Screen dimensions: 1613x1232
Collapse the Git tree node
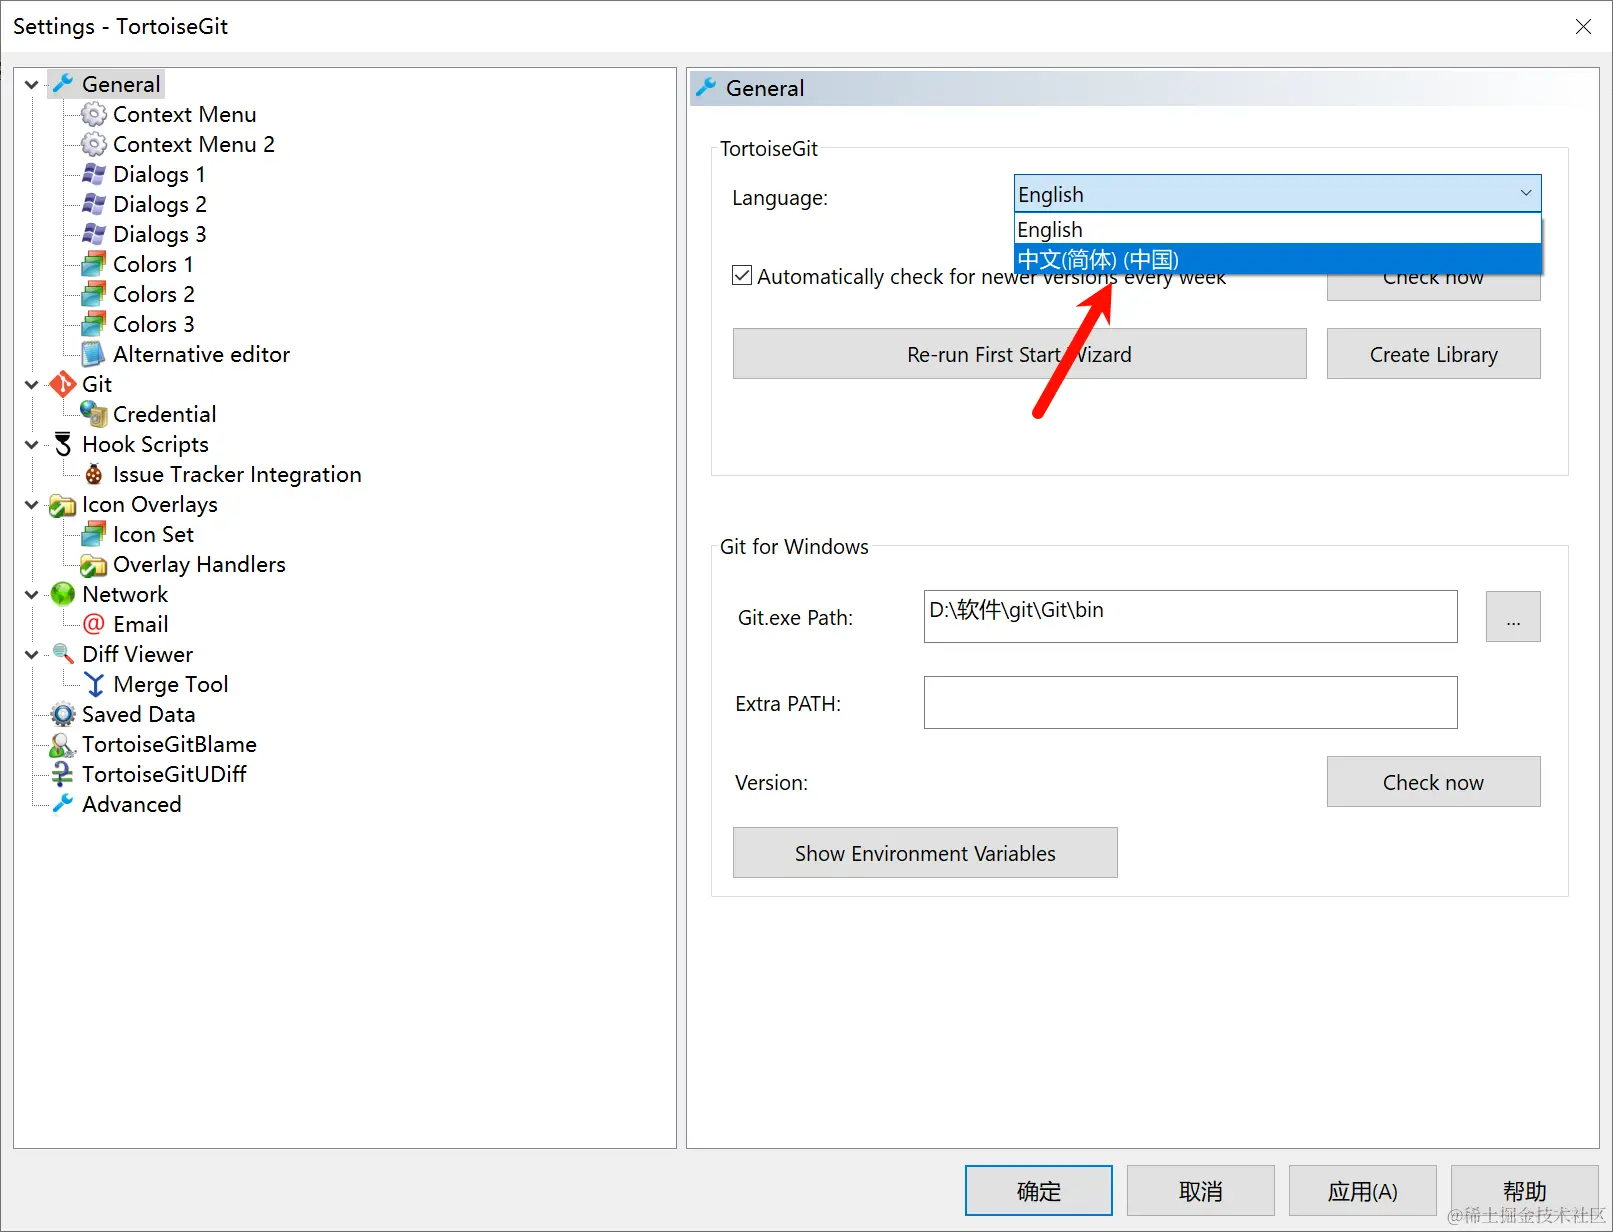[x=32, y=385]
